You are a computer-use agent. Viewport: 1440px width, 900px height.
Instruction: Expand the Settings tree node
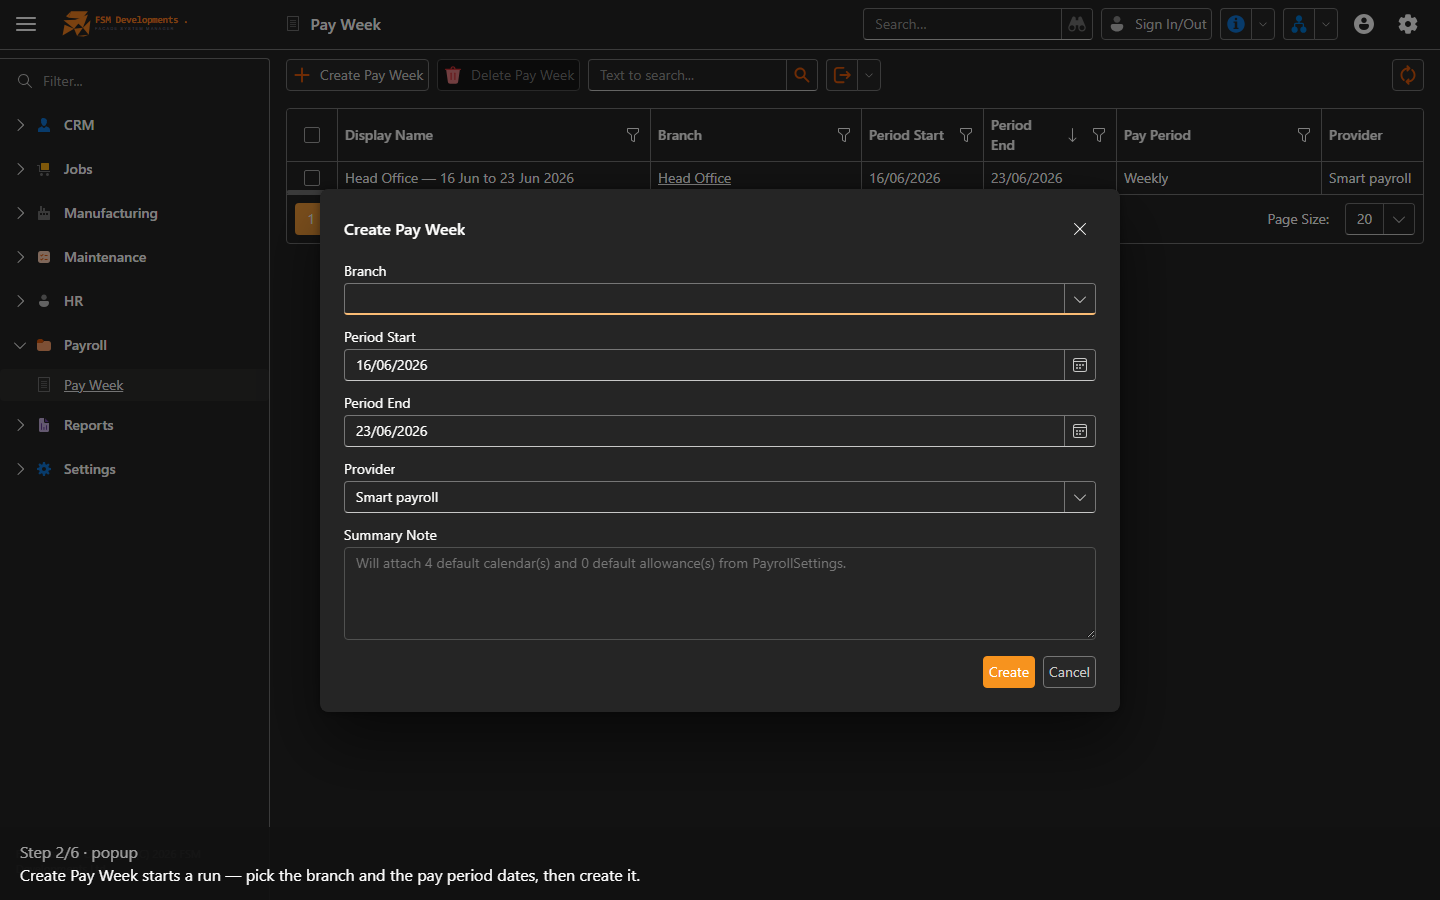(x=20, y=469)
